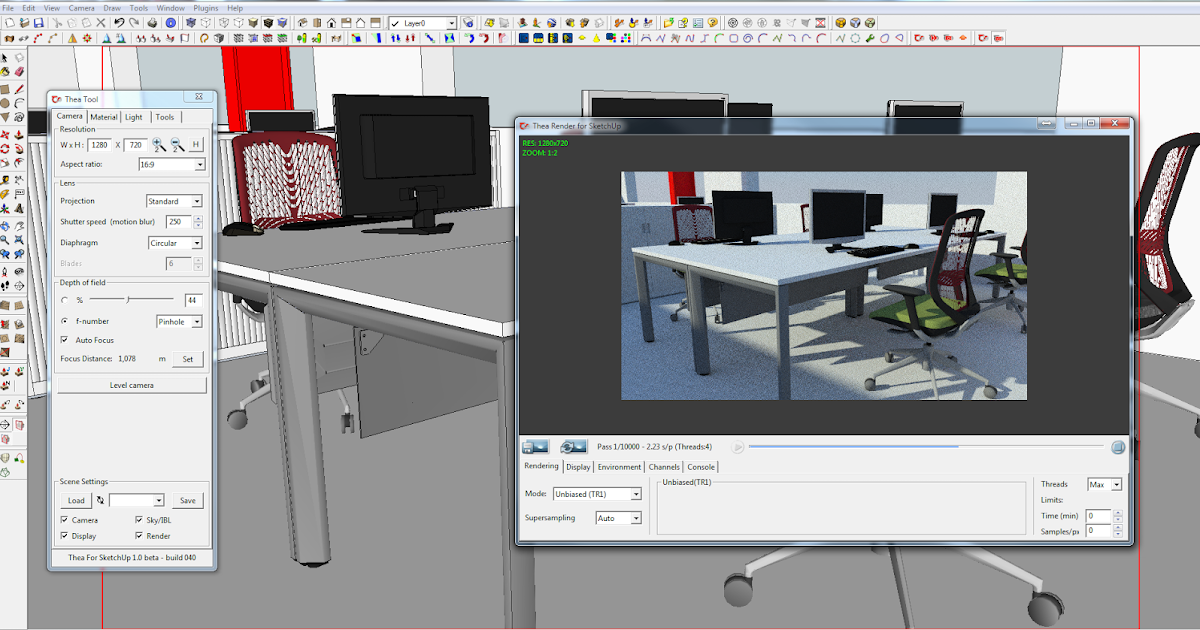
Task: Click the Undo arrow toolbar icon
Action: pos(119,22)
